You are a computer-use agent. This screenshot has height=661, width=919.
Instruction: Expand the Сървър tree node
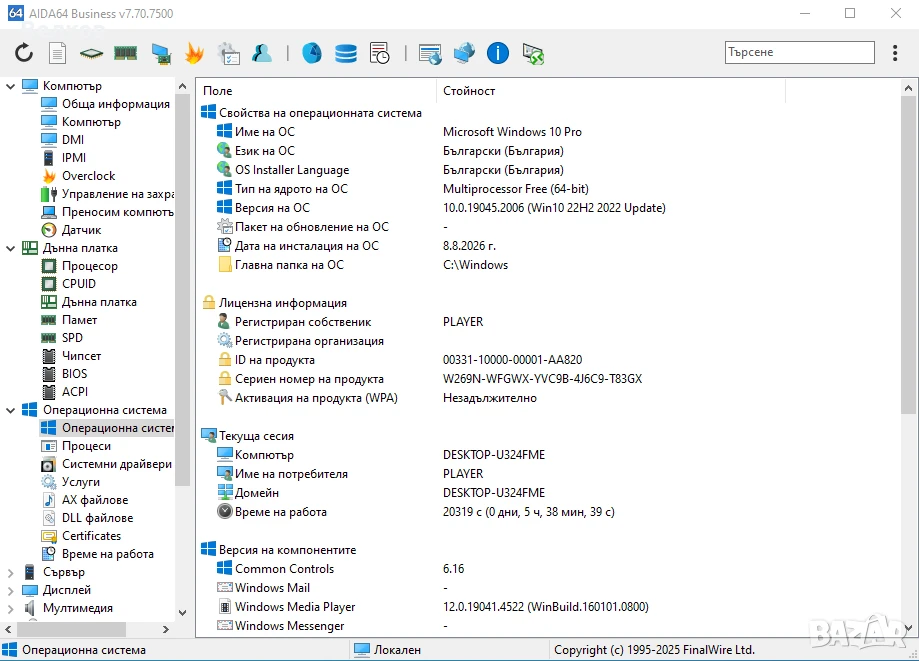click(10, 573)
